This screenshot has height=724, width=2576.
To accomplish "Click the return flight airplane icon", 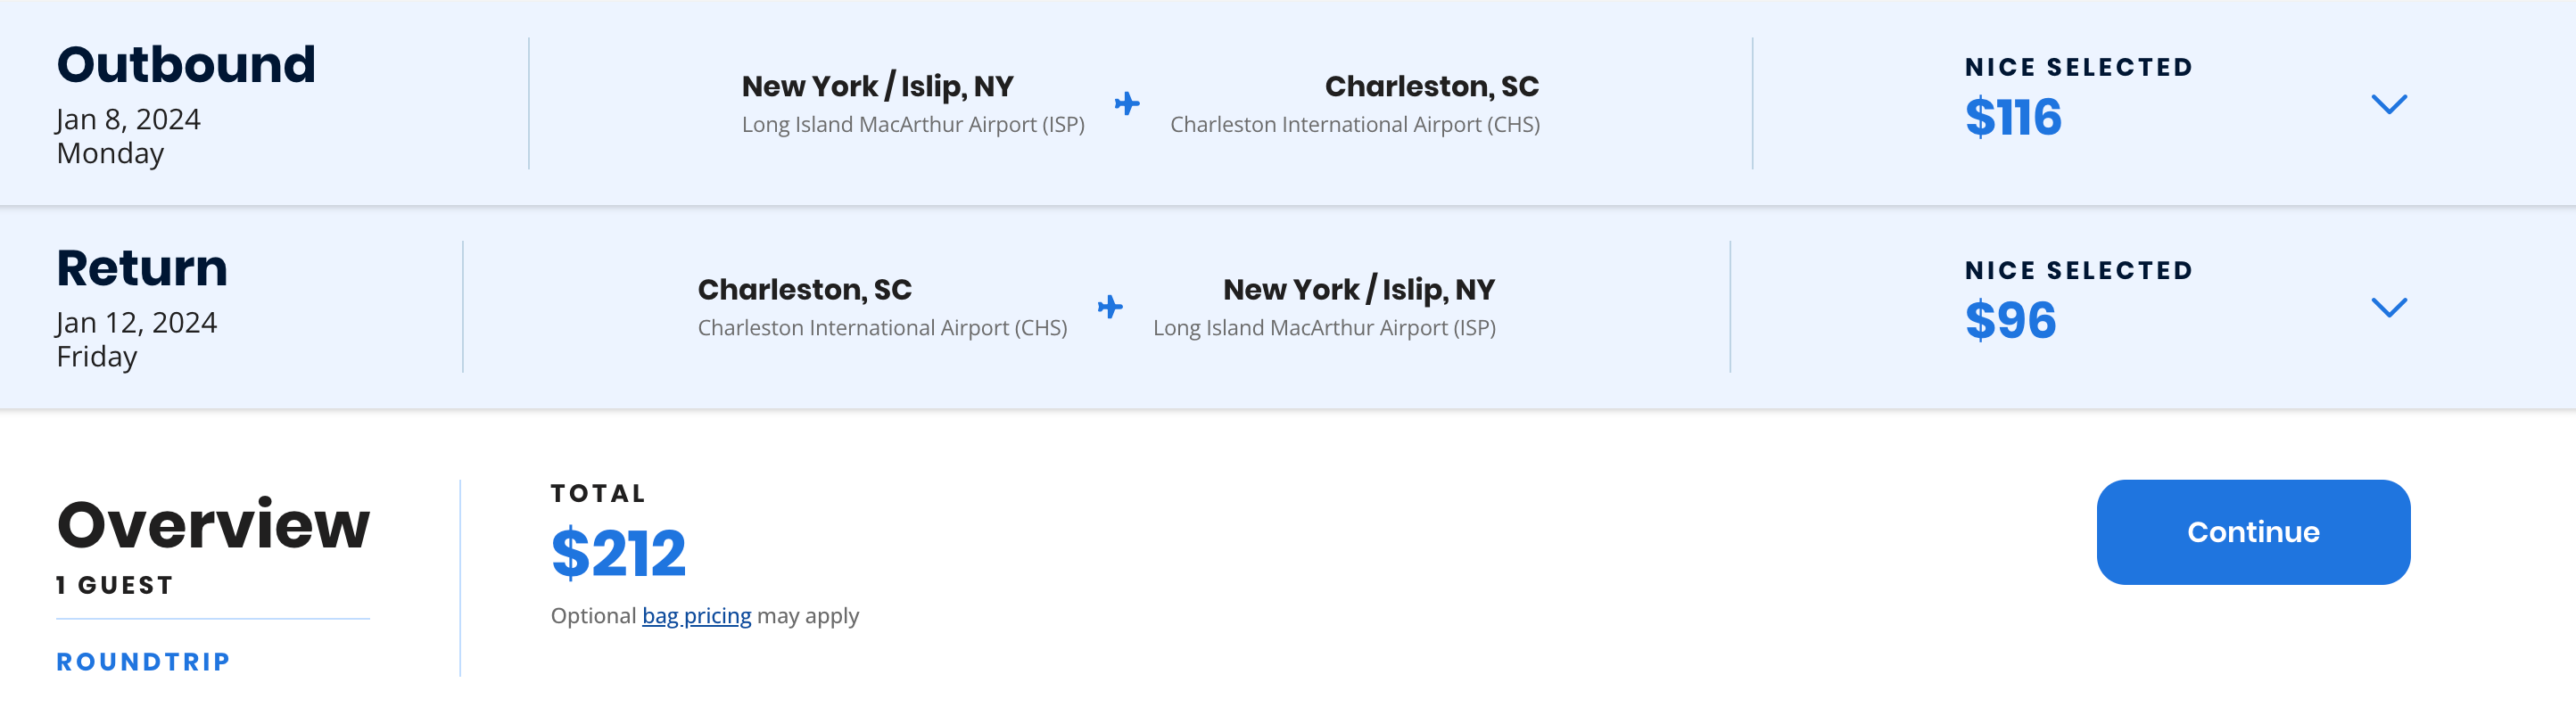I will pyautogui.click(x=1110, y=307).
